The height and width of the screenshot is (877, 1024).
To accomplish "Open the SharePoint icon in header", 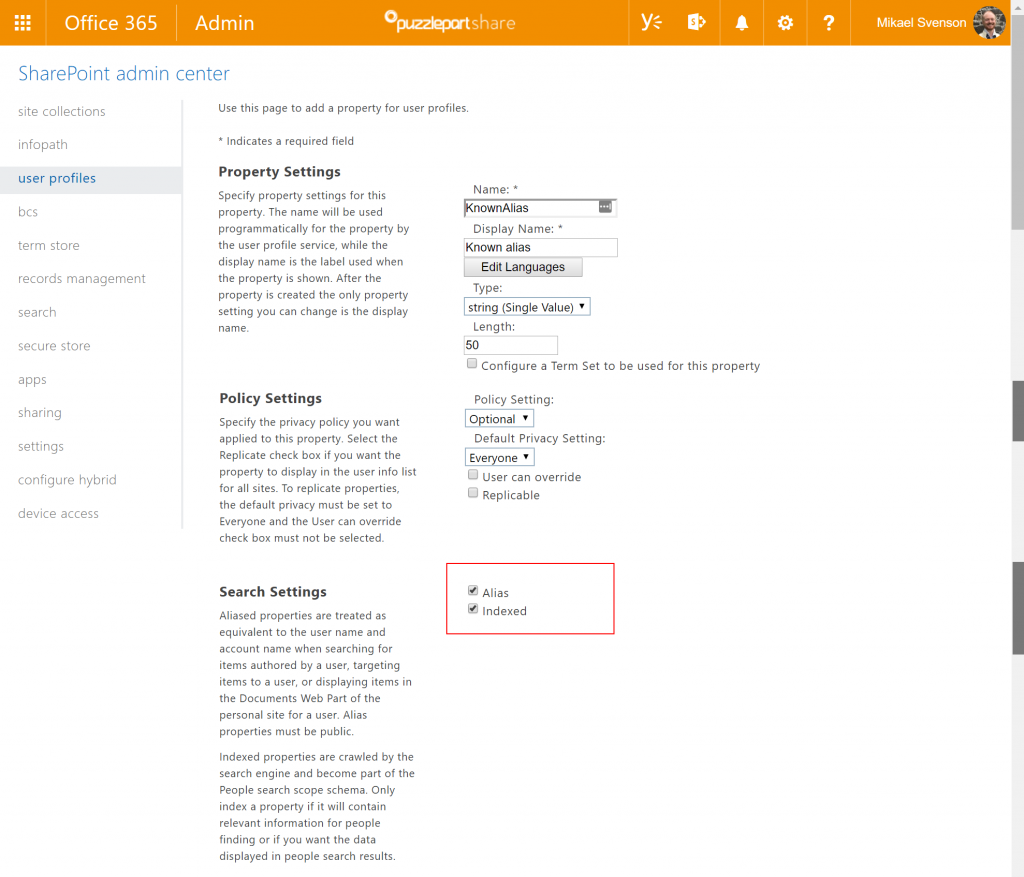I will [x=696, y=23].
